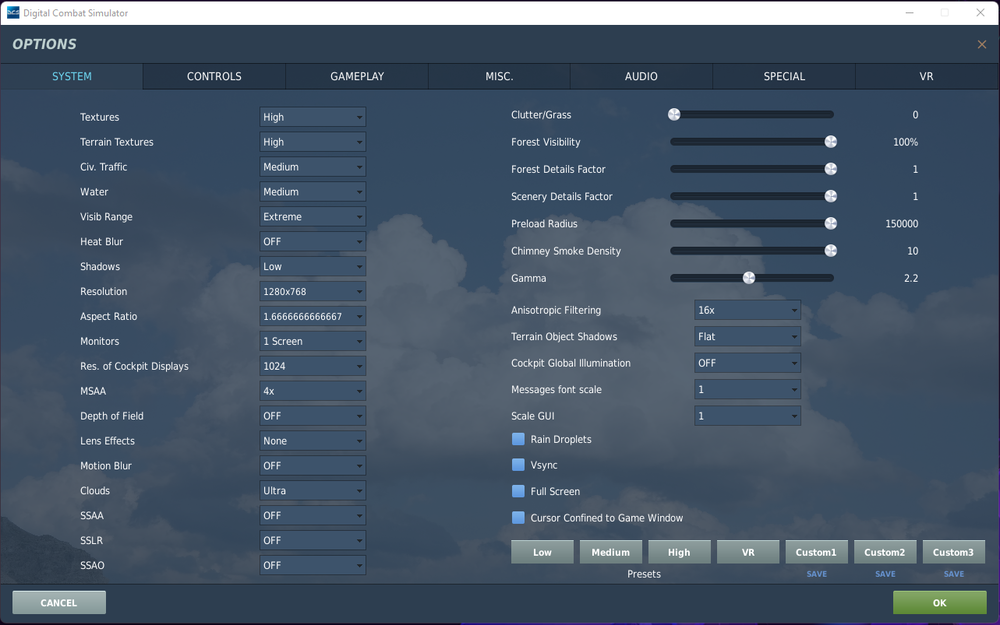Open the AUDIO settings tab
The width and height of the screenshot is (1000, 625).
[641, 76]
